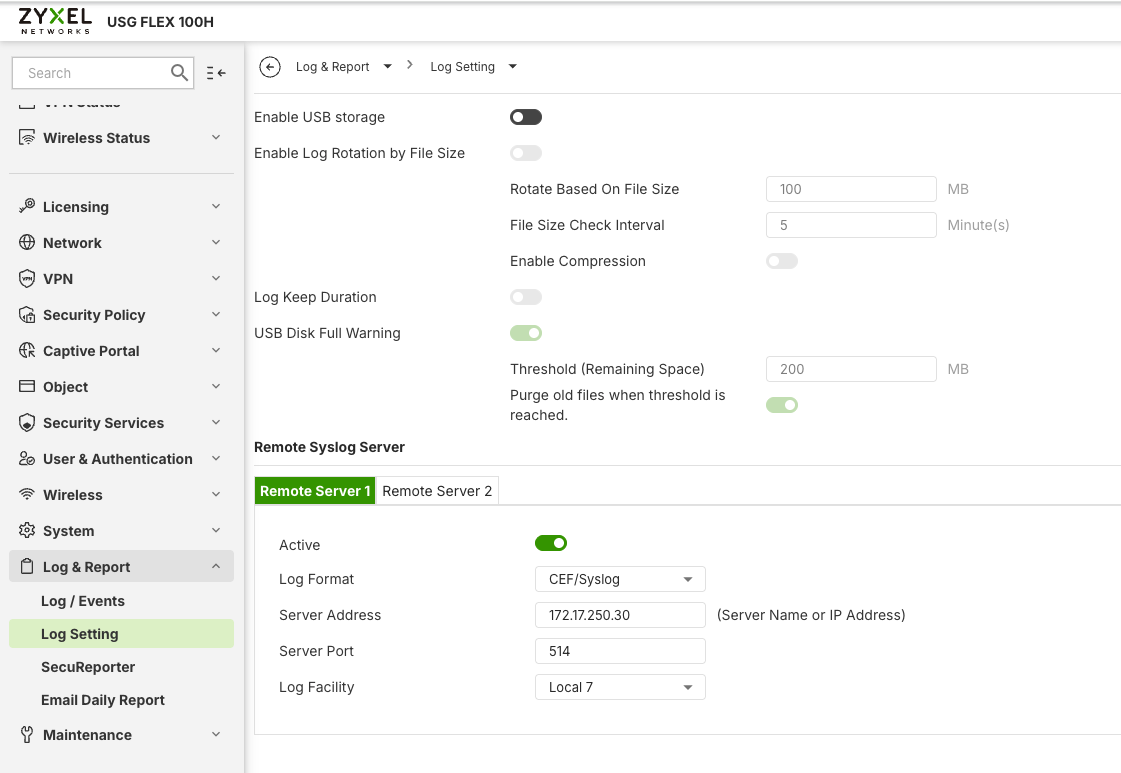Image resolution: width=1121 pixels, height=773 pixels.
Task: Open the Log Facility dropdown
Action: [x=620, y=687]
